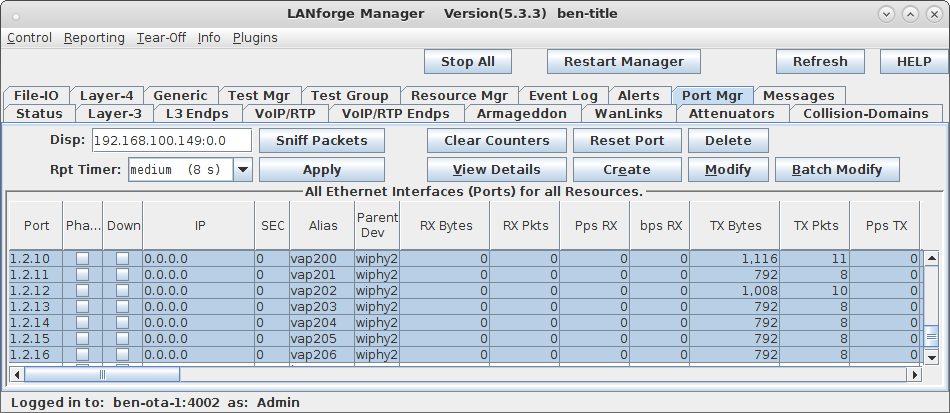Switch to the Collision-Domains tab
Screen dimensions: 950x413
pos(866,113)
